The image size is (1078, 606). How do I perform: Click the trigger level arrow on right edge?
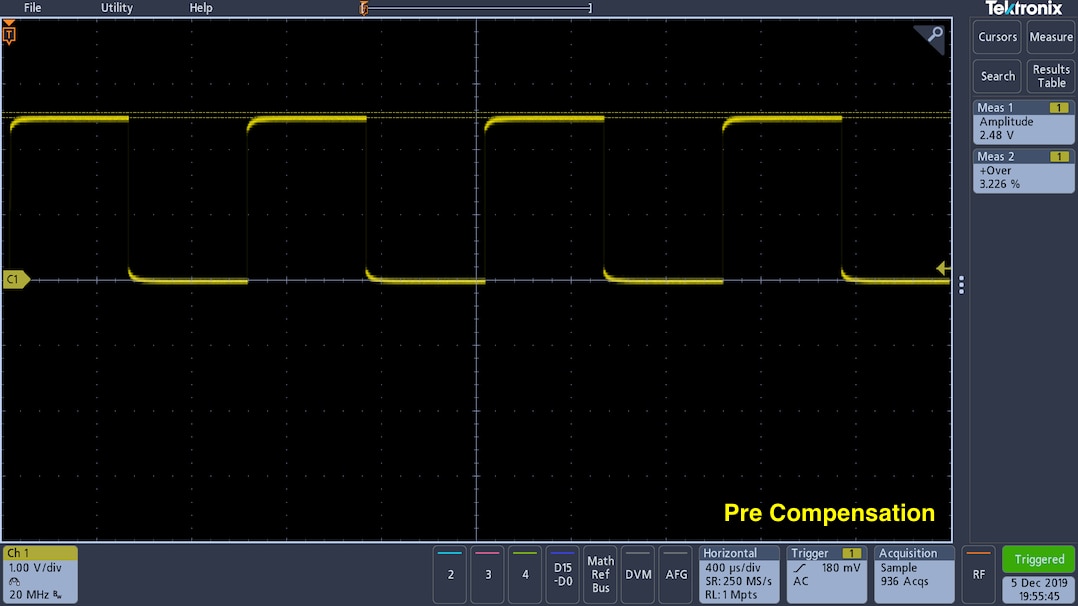click(942, 268)
